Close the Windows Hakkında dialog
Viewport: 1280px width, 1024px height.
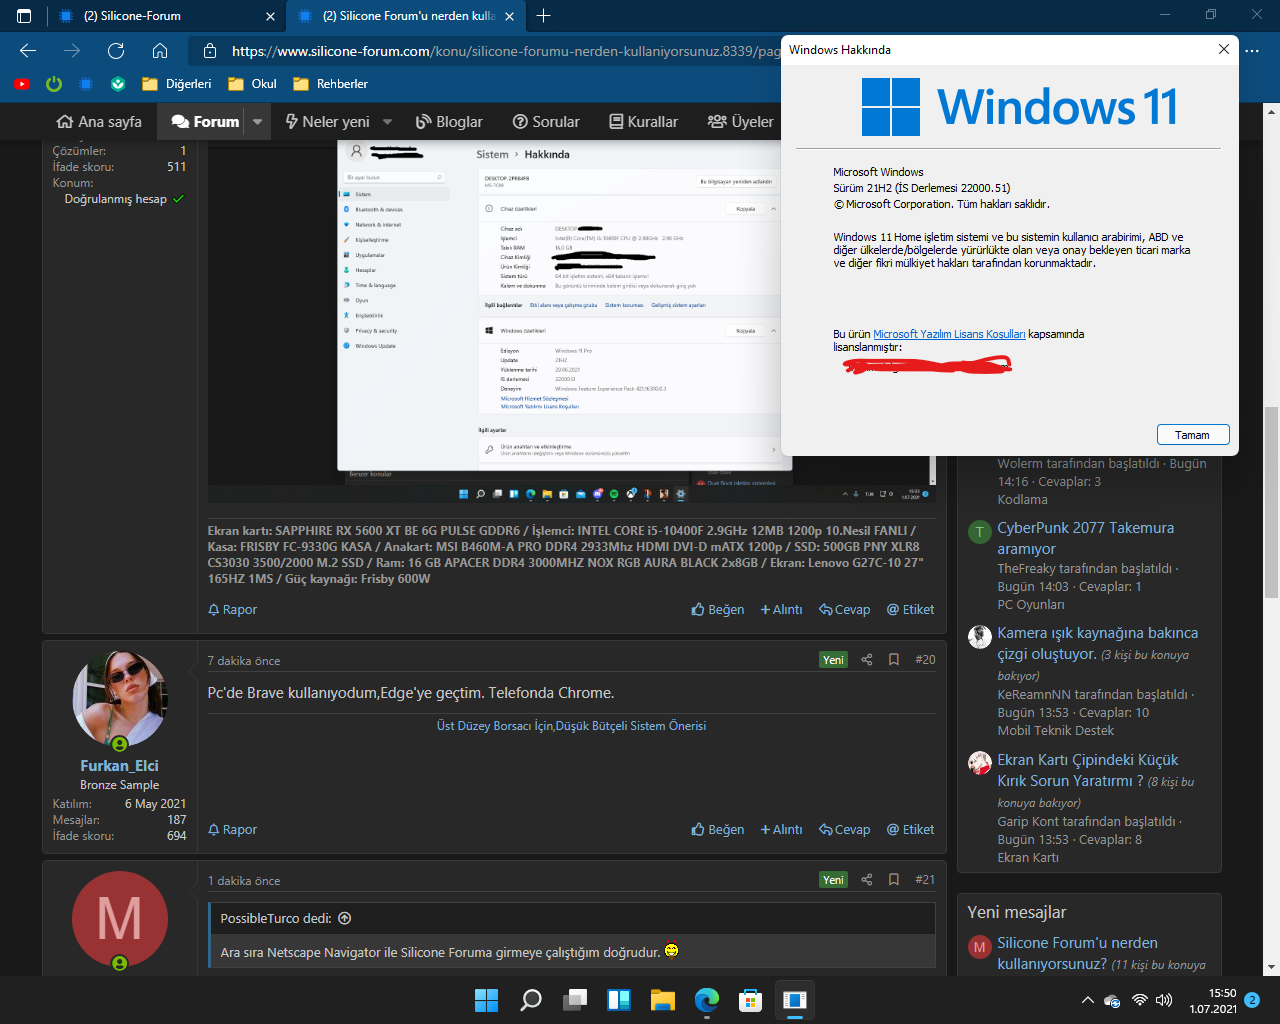(x=1223, y=49)
